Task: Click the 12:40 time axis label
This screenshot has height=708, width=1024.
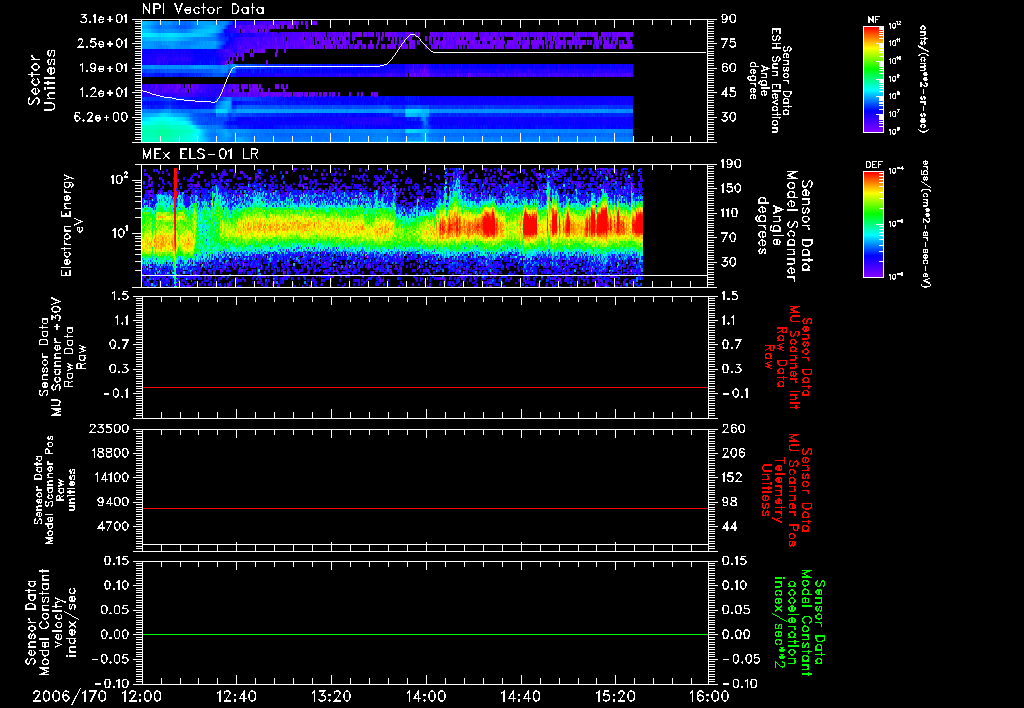Action: (236, 696)
